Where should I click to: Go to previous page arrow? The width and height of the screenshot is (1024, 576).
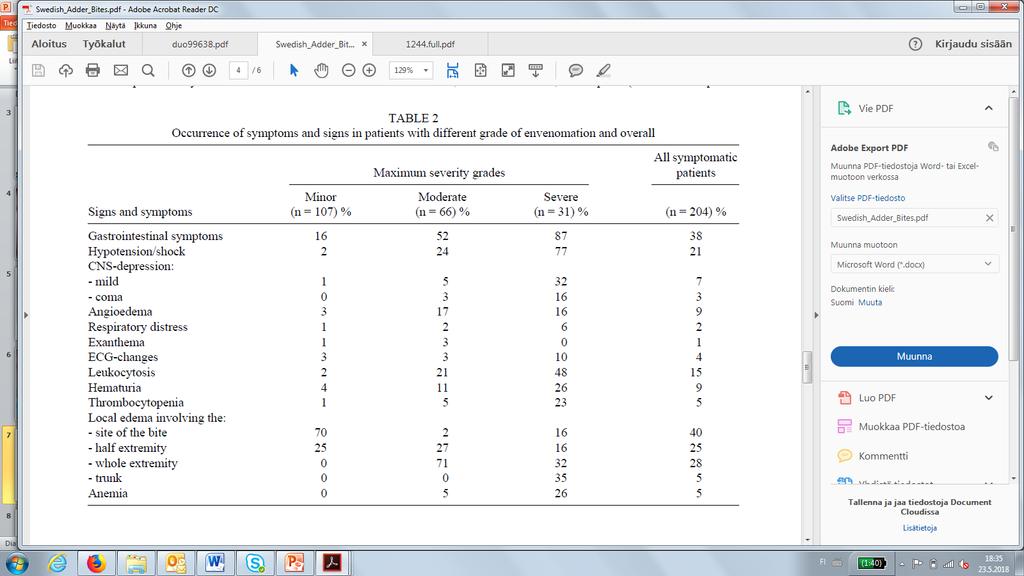pyautogui.click(x=189, y=71)
